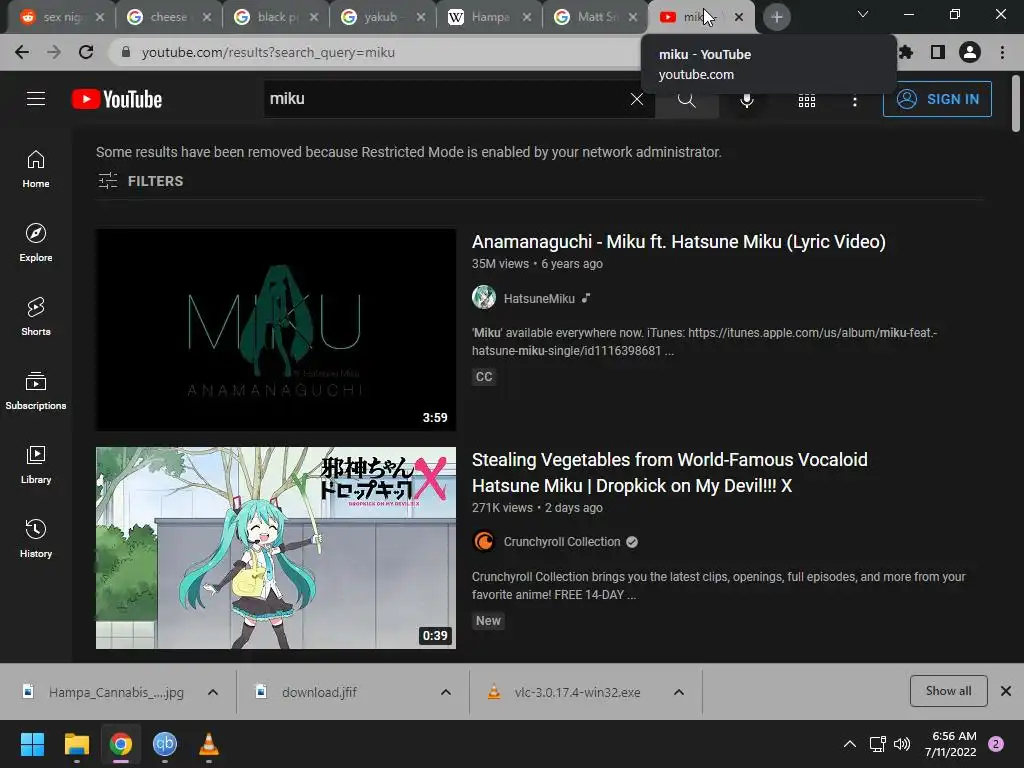Open VLC from taskbar

pyautogui.click(x=208, y=744)
